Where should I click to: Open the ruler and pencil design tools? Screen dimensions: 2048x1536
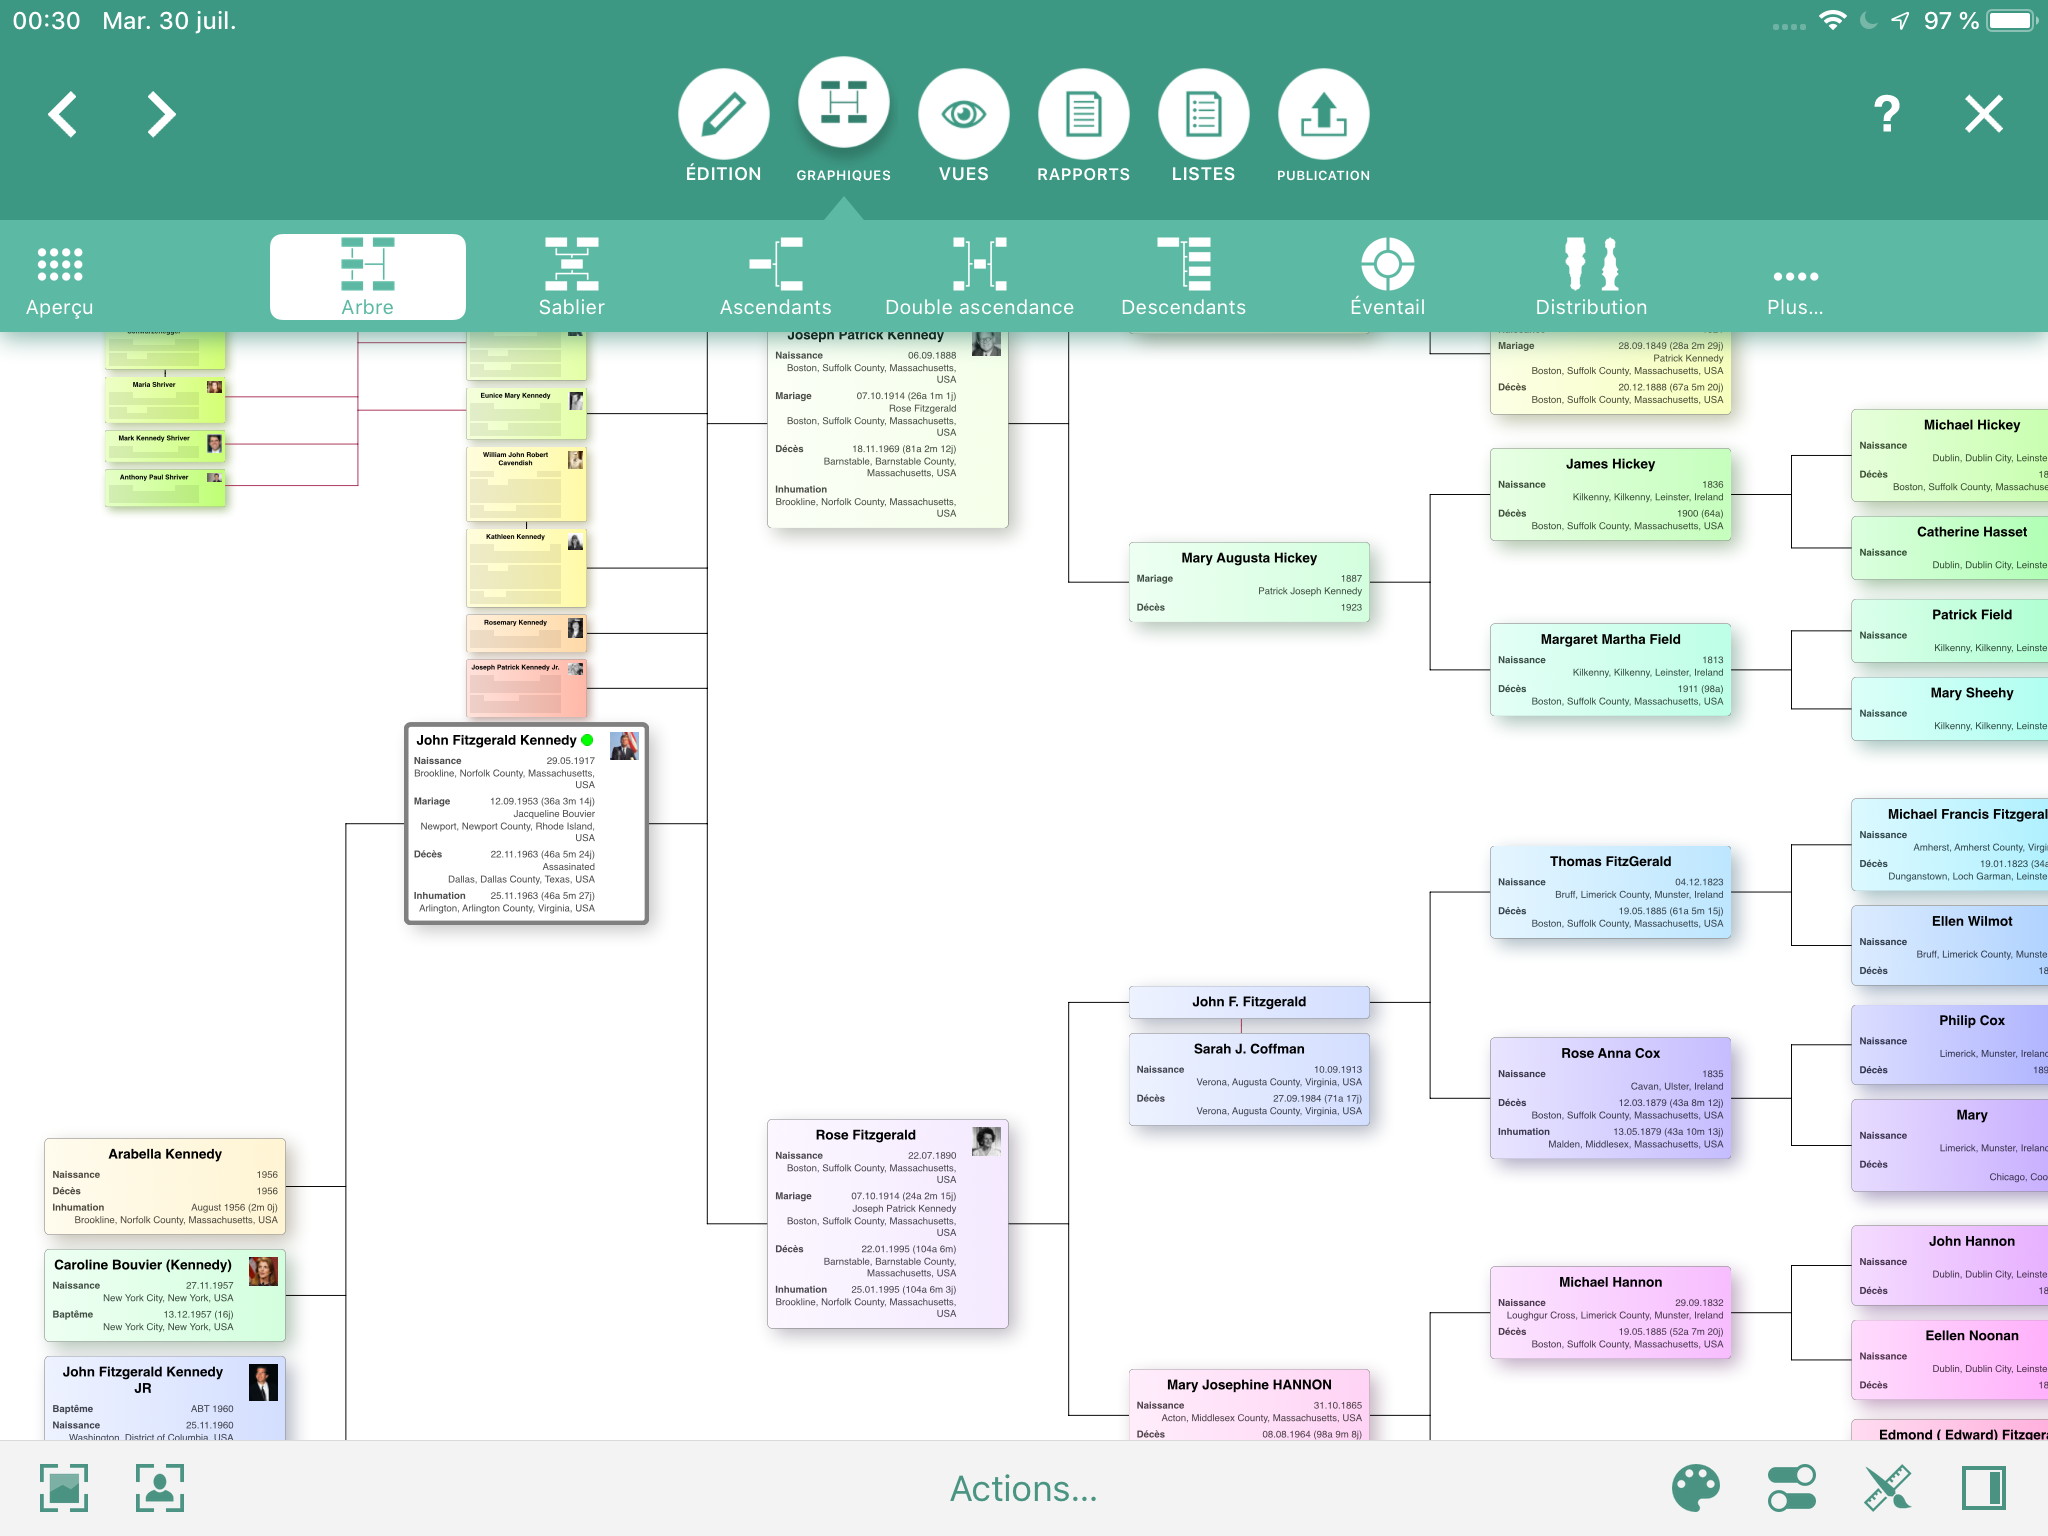coord(1887,1488)
